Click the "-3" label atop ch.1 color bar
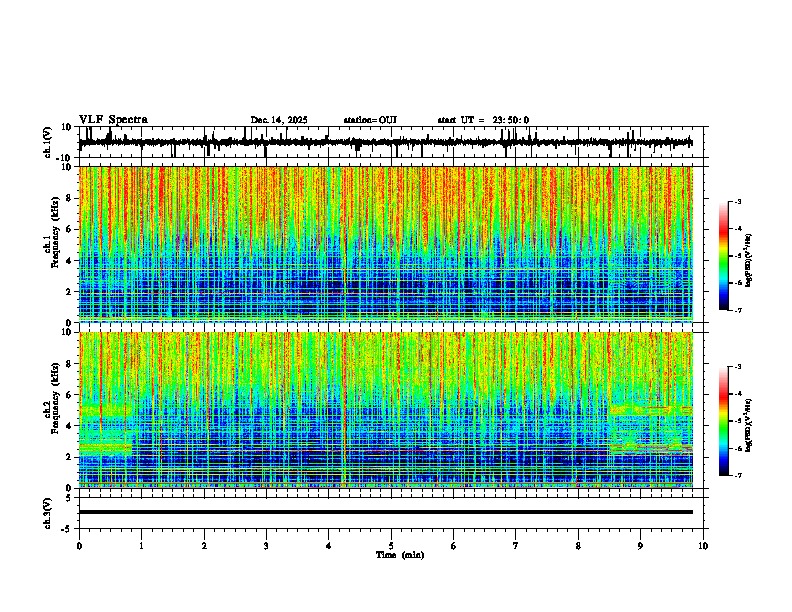The image size is (792, 612). [737, 201]
